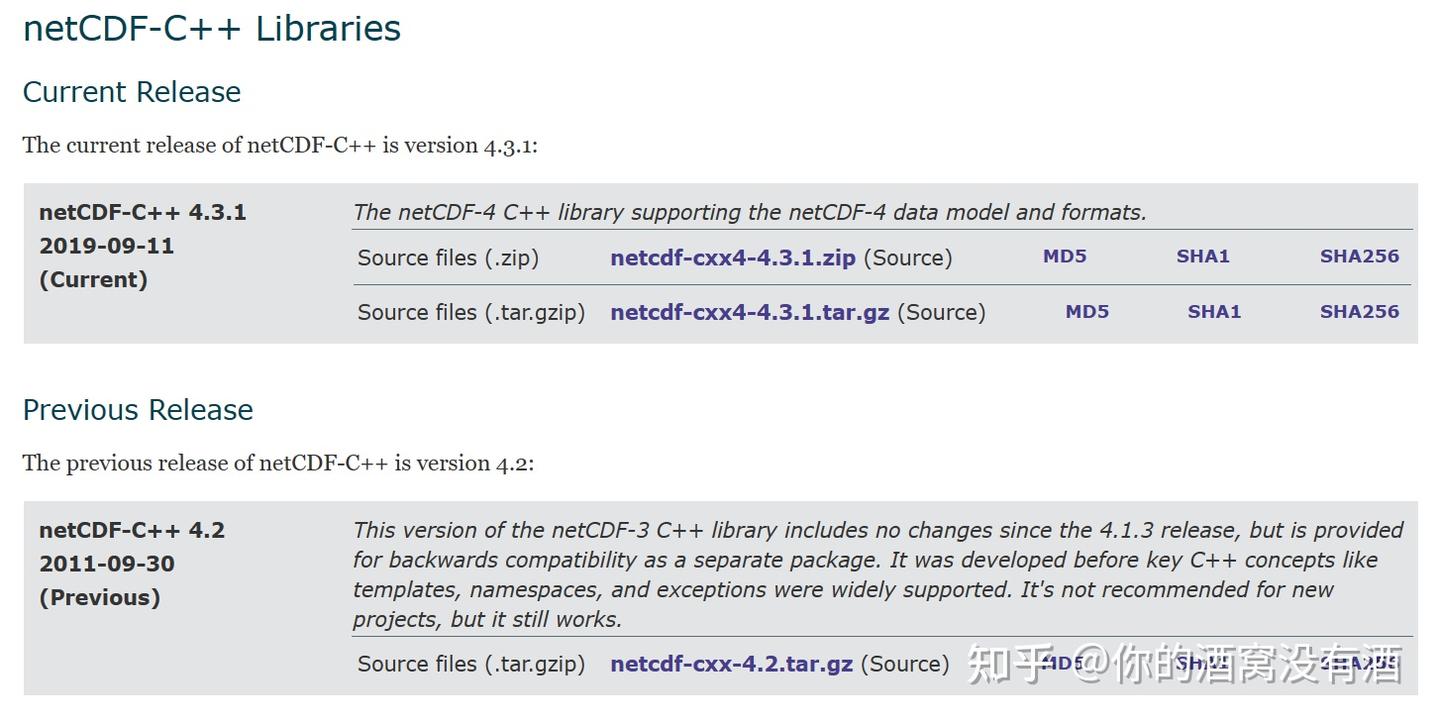Open MD5 checksum for the 4.3.1 tar.gz
Screen dimensions: 1440x724
[1086, 311]
